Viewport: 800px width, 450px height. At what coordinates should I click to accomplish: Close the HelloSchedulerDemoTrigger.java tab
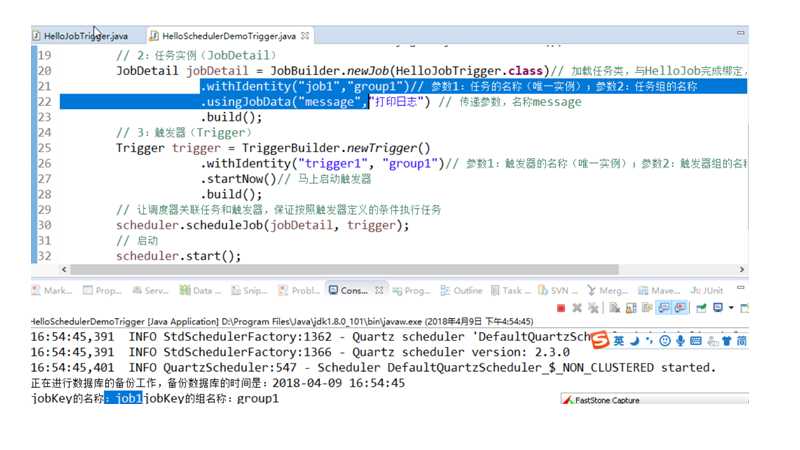(x=305, y=36)
